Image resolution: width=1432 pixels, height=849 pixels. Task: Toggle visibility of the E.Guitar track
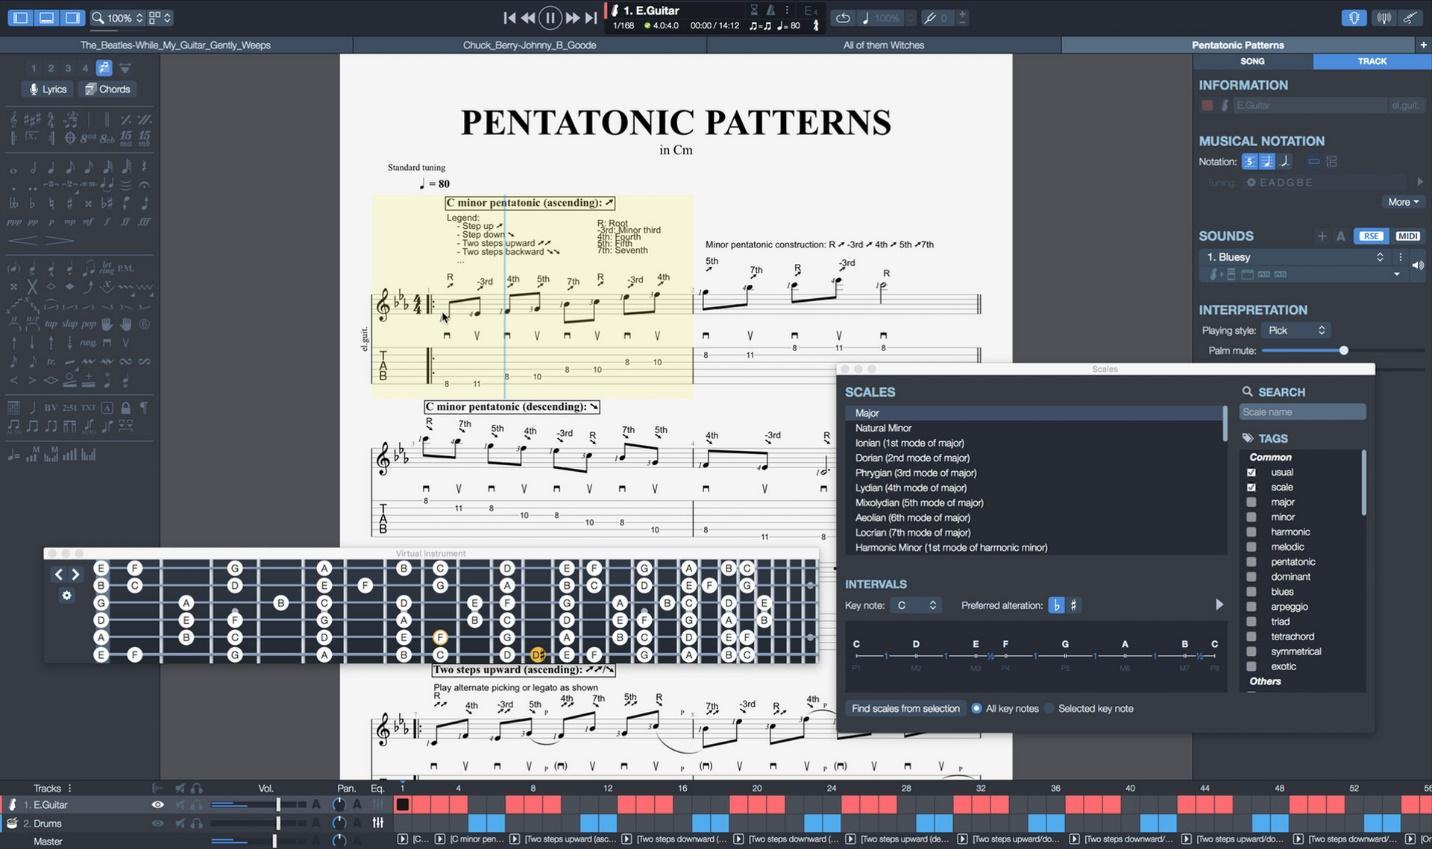[157, 804]
